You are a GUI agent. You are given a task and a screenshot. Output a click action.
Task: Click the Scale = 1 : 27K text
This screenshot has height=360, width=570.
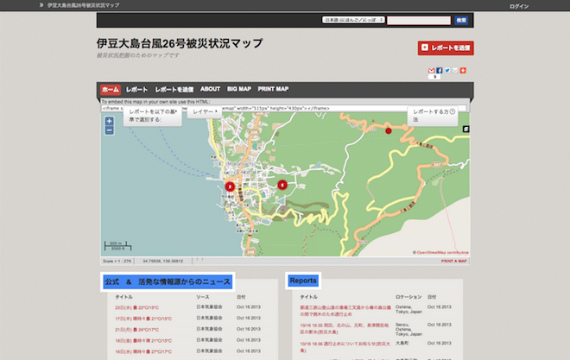[117, 261]
